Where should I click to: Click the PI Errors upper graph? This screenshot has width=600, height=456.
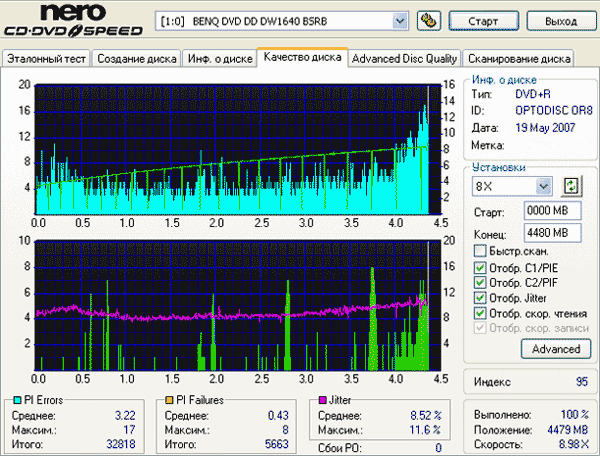tap(238, 149)
